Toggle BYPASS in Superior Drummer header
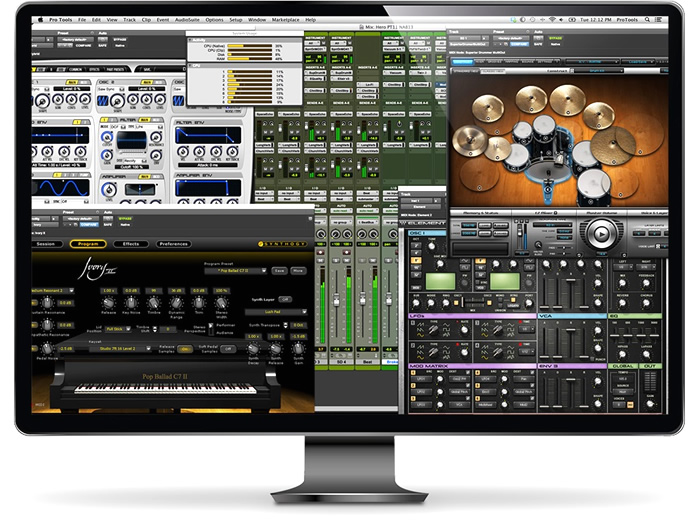The image size is (697, 524). point(555,38)
